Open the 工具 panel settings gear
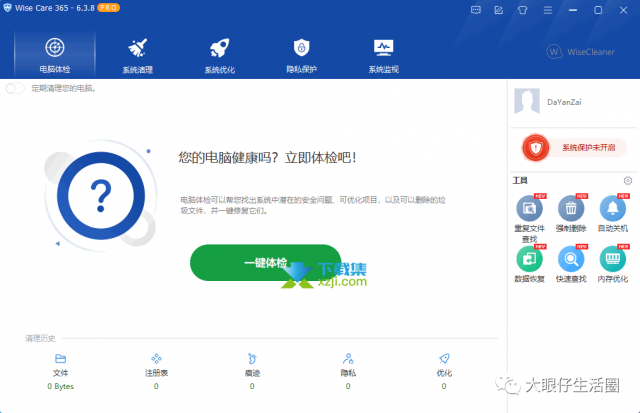This screenshot has width=640, height=413. pos(628,180)
